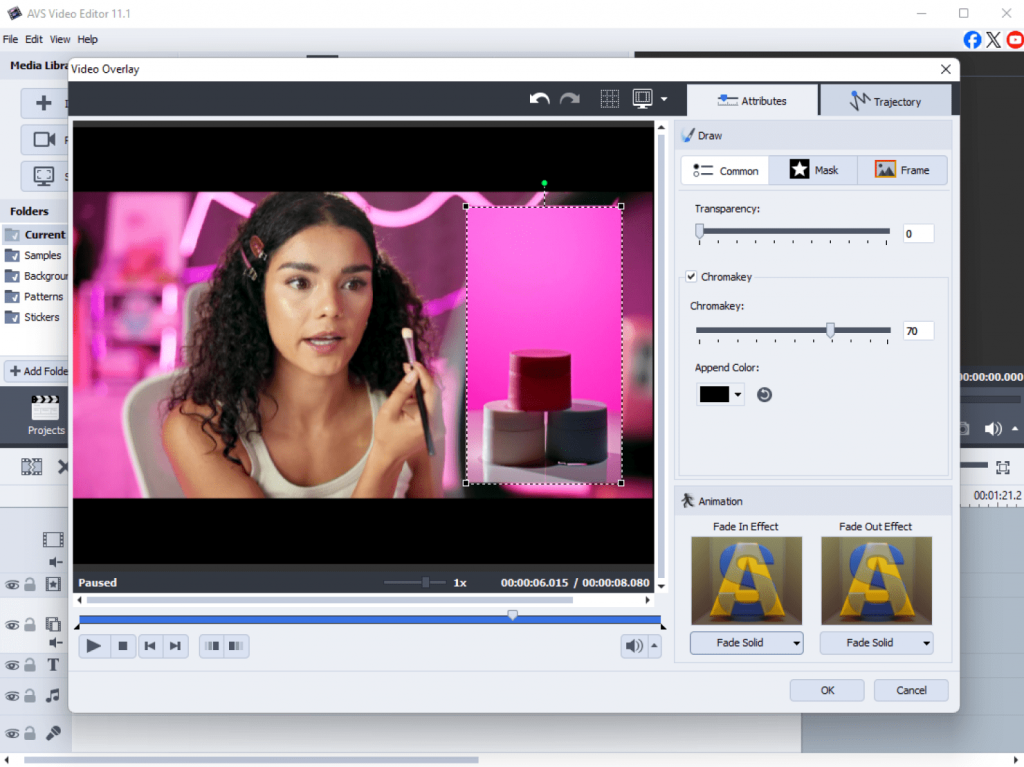The width and height of the screenshot is (1024, 767).
Task: Toggle the grid lines icon
Action: pos(609,99)
